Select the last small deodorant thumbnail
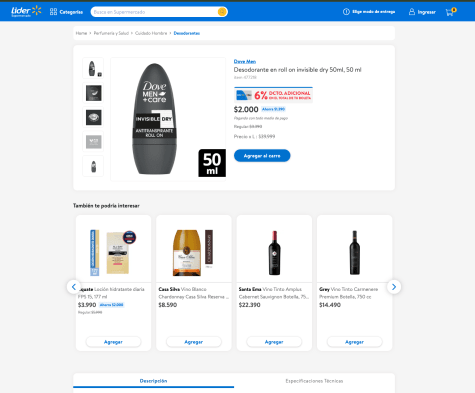 (93, 166)
